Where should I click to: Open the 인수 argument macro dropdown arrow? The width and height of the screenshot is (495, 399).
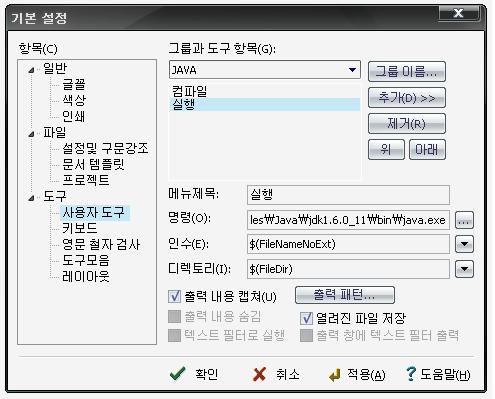(x=464, y=244)
